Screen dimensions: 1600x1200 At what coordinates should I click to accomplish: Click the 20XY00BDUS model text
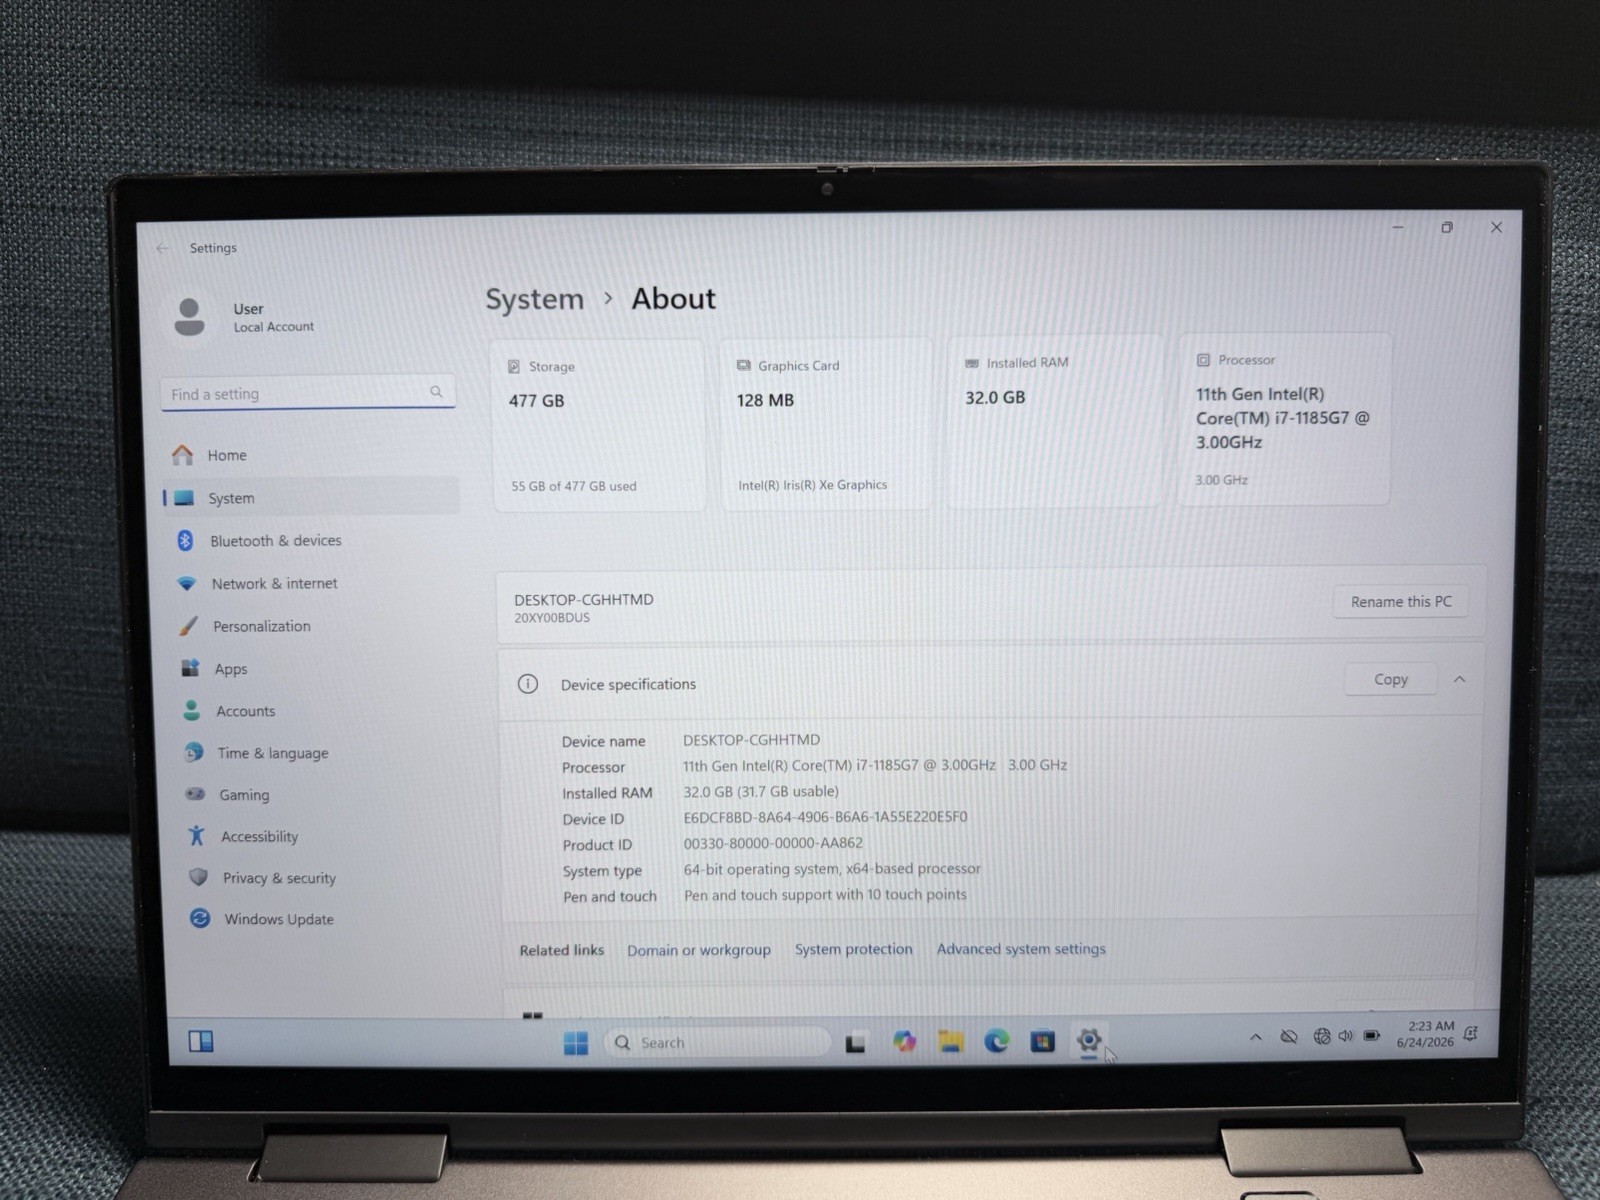tap(552, 618)
